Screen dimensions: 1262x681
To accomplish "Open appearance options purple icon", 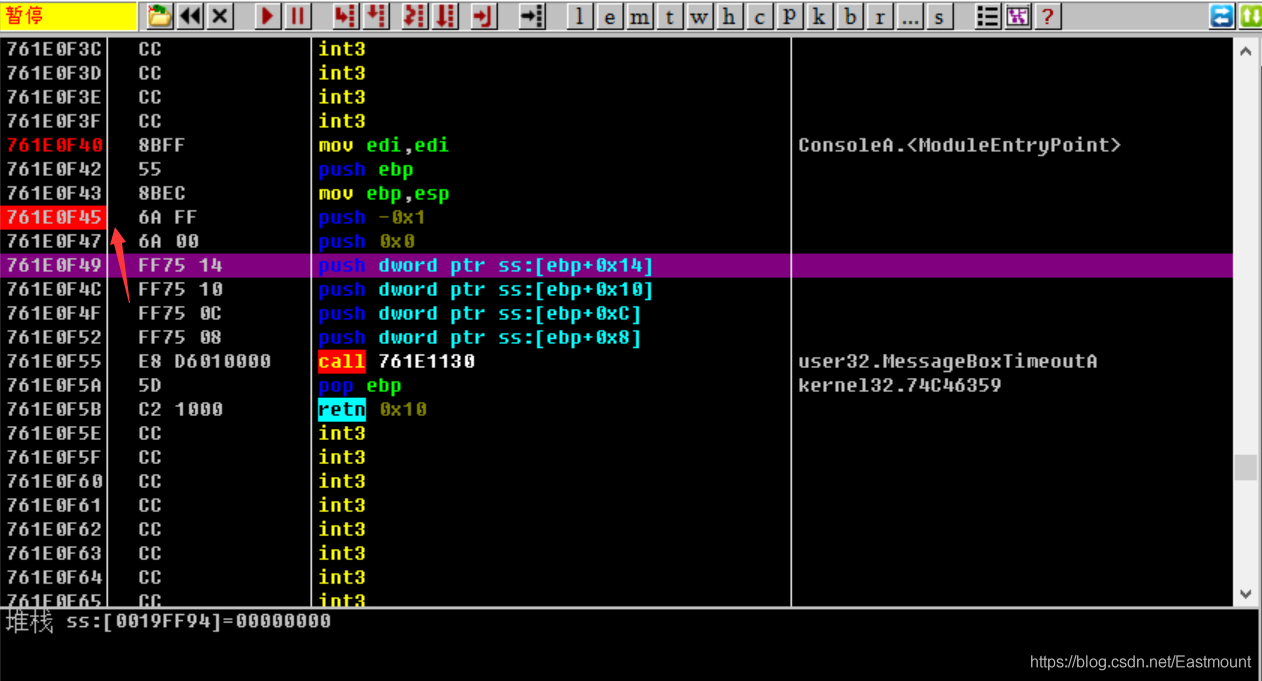I will 1018,17.
